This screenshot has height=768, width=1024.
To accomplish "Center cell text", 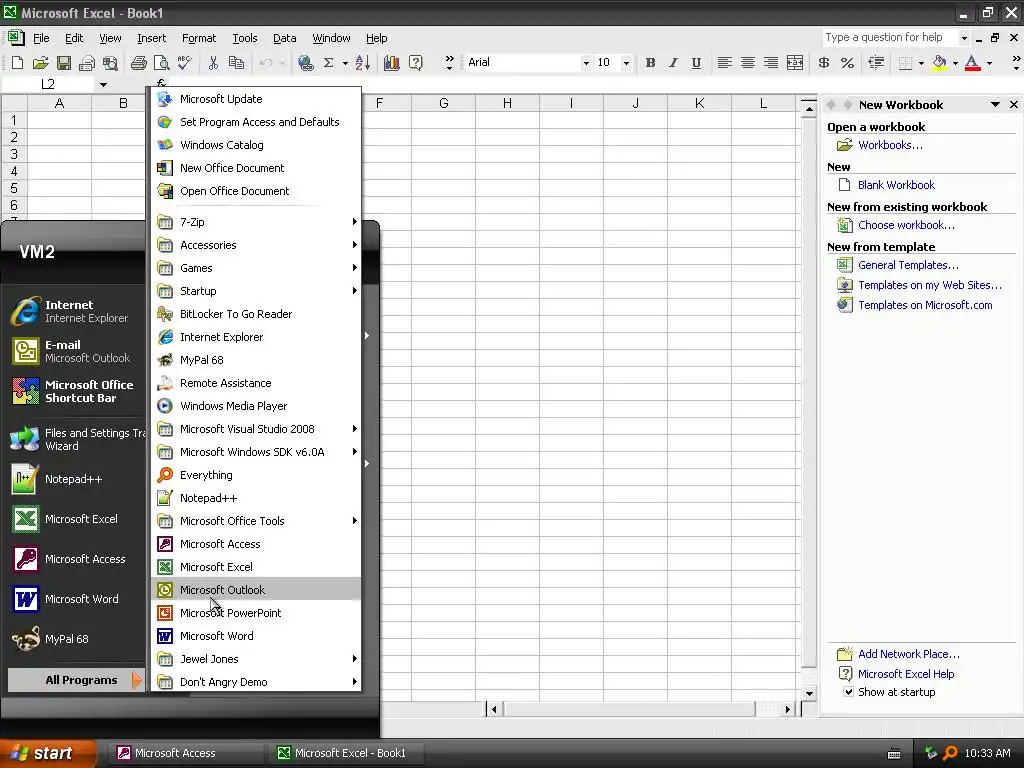I will click(x=748, y=63).
